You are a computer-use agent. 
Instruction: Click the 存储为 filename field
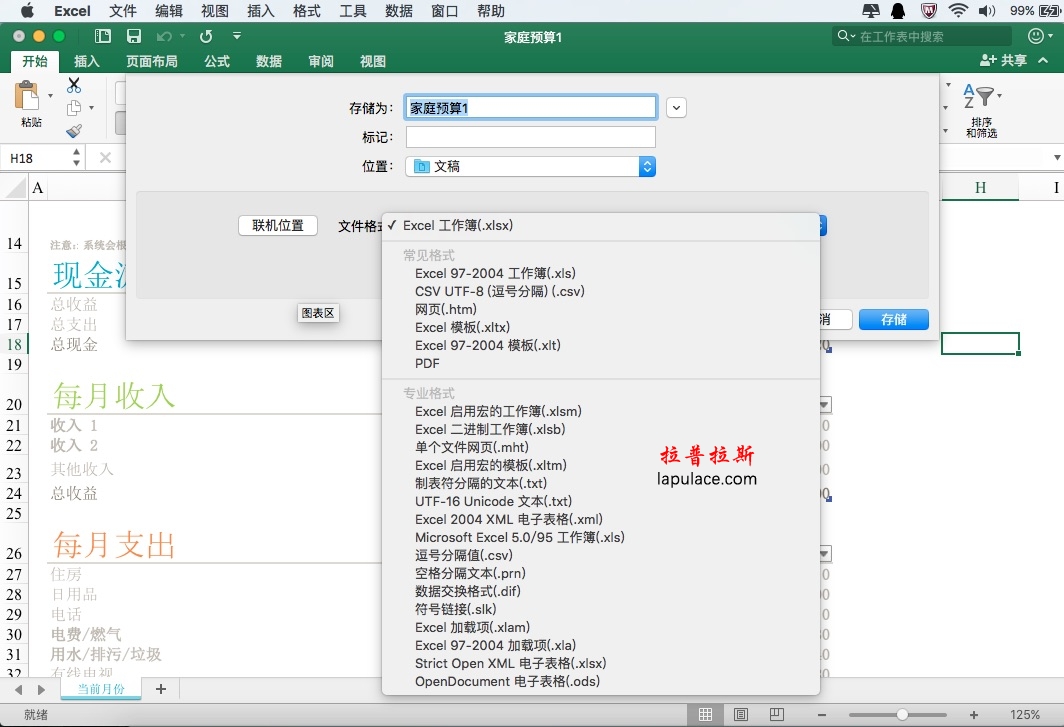531,108
